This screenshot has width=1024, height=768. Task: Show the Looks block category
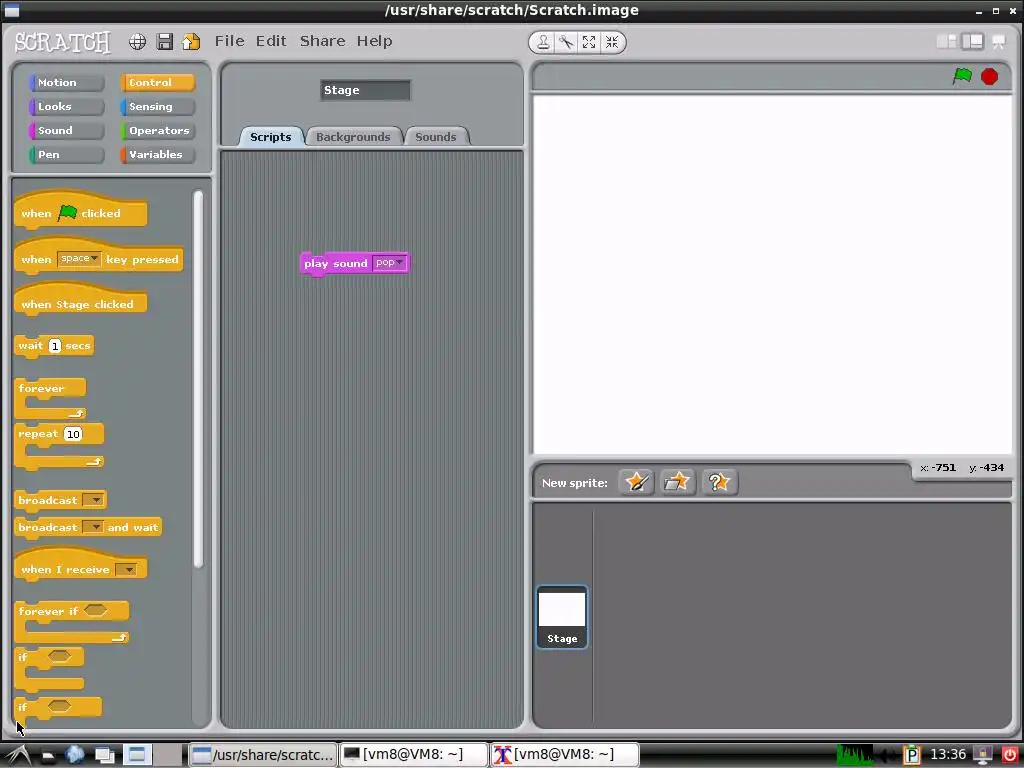tap(66, 106)
